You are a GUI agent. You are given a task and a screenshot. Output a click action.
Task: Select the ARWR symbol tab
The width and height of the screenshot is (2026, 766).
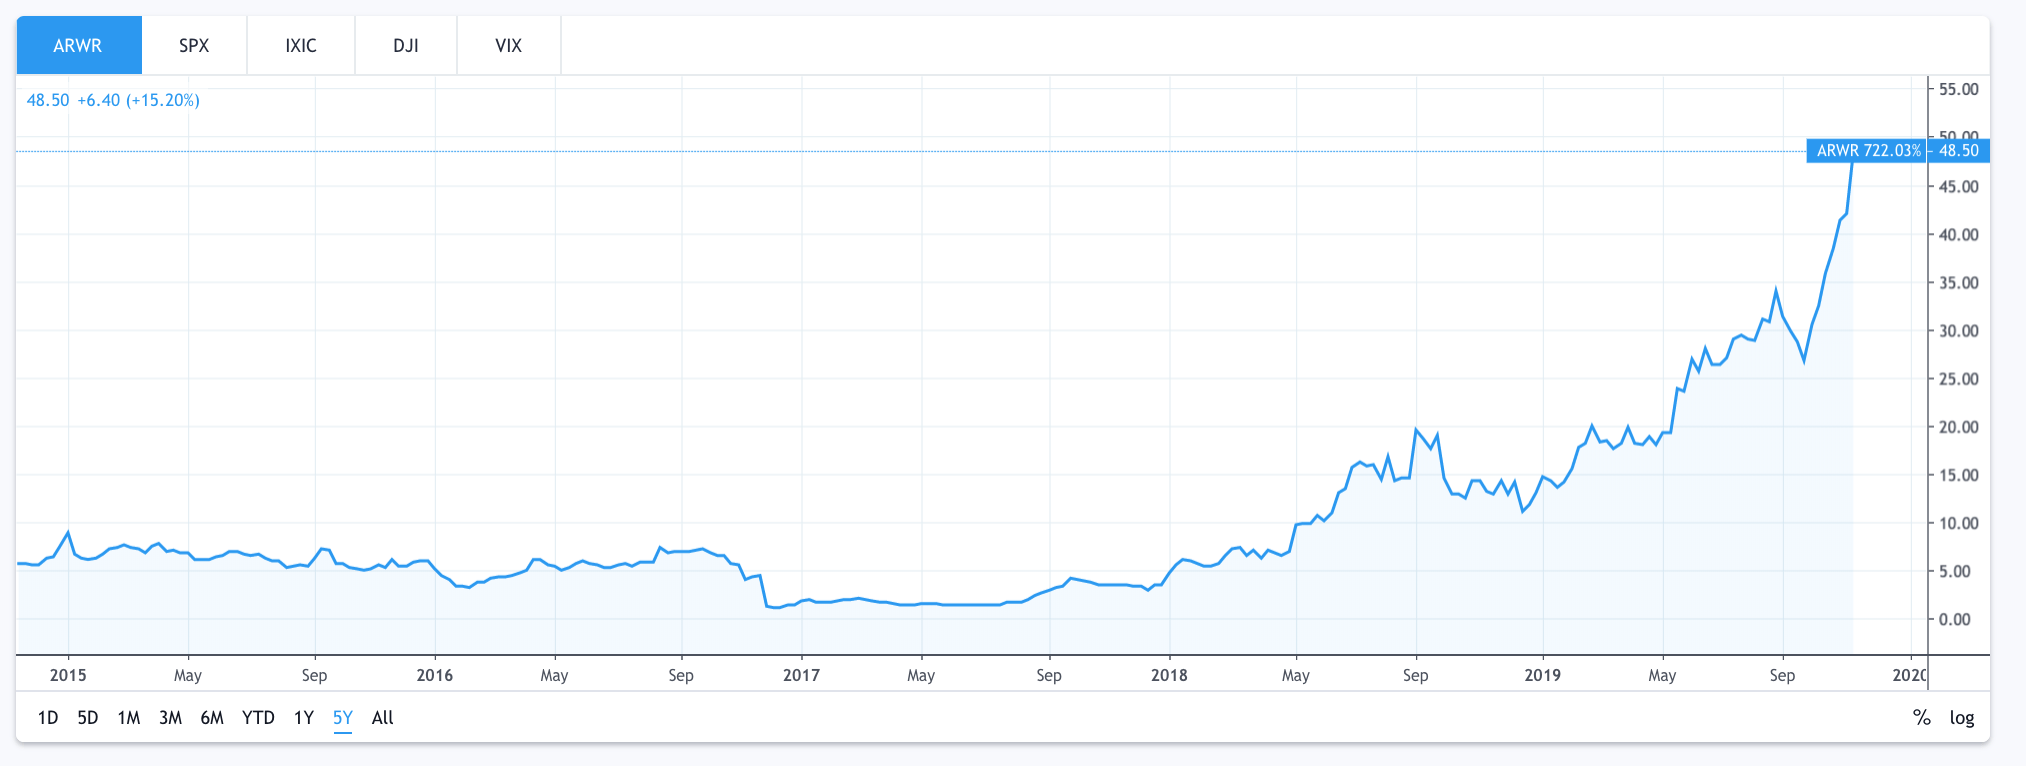(79, 45)
